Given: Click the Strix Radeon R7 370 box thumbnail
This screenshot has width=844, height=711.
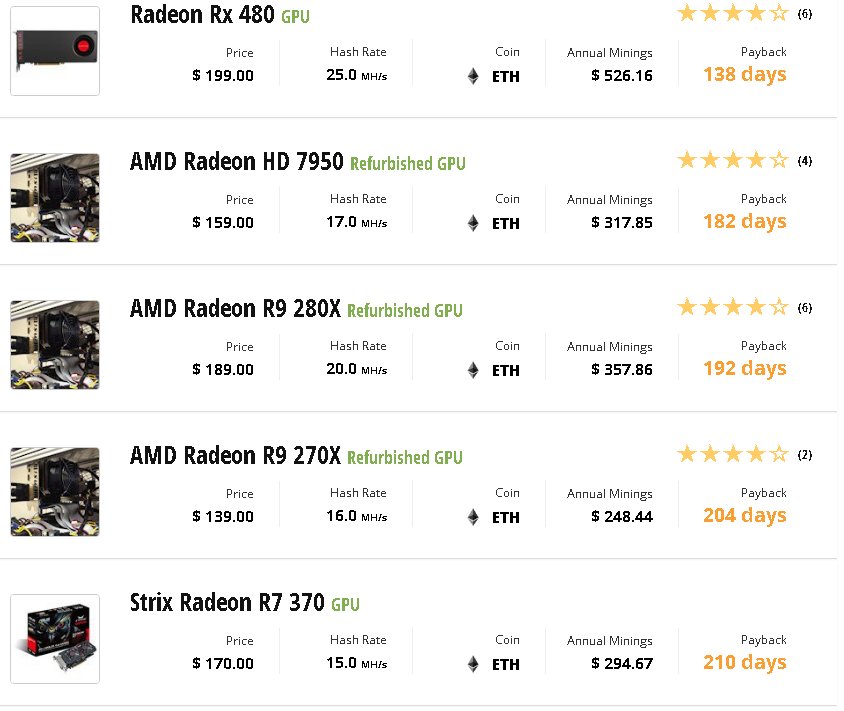Looking at the screenshot, I should (55, 639).
